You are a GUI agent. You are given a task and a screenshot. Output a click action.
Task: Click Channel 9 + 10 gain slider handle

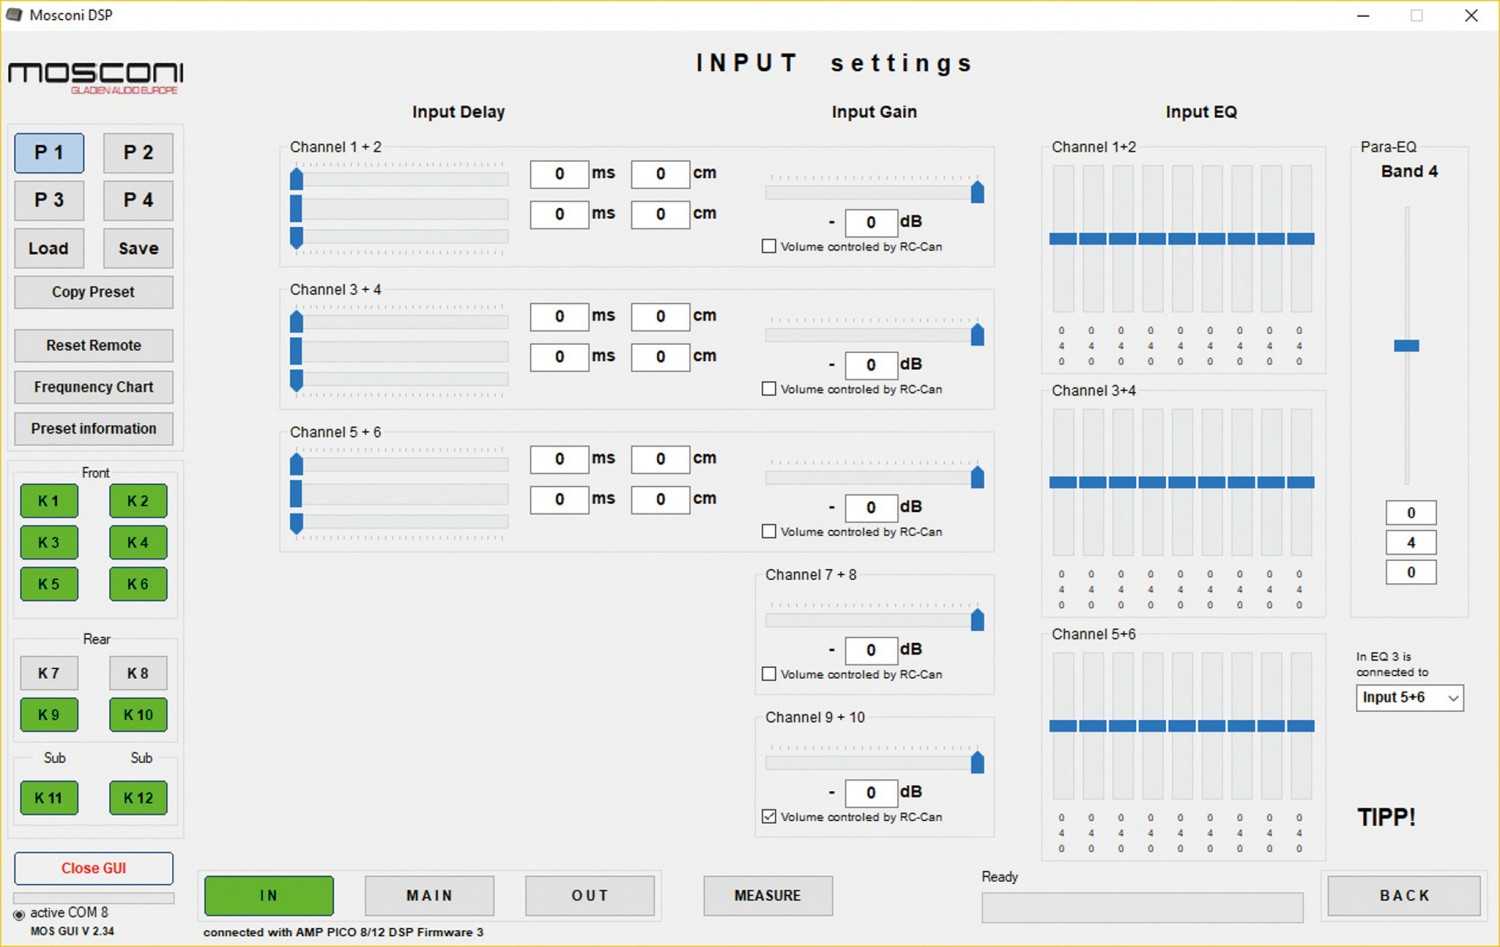tap(977, 762)
